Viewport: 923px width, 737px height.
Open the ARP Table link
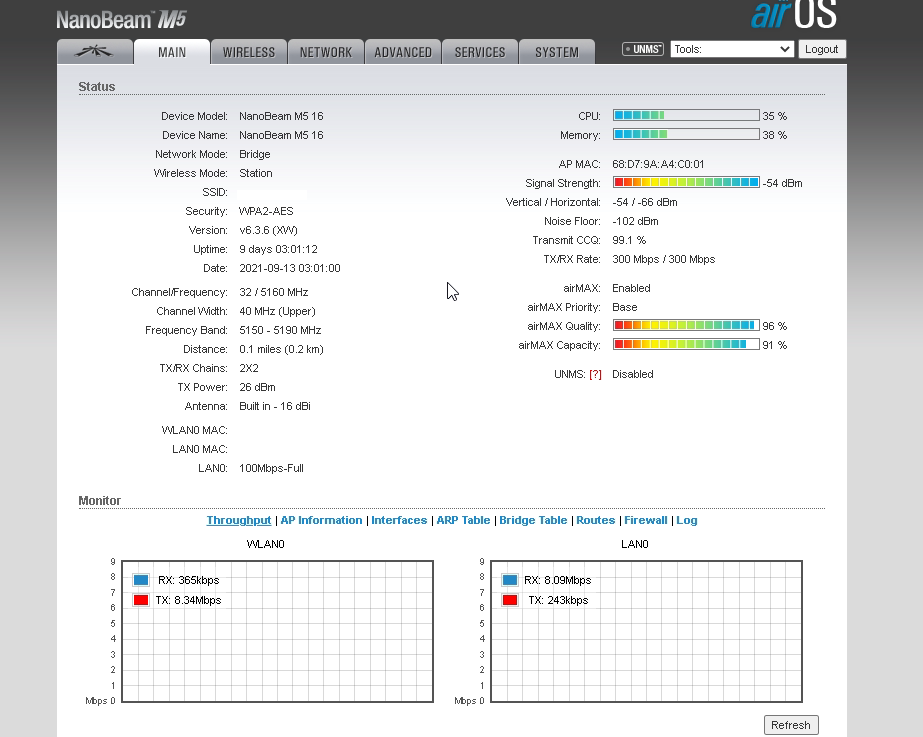(x=463, y=520)
